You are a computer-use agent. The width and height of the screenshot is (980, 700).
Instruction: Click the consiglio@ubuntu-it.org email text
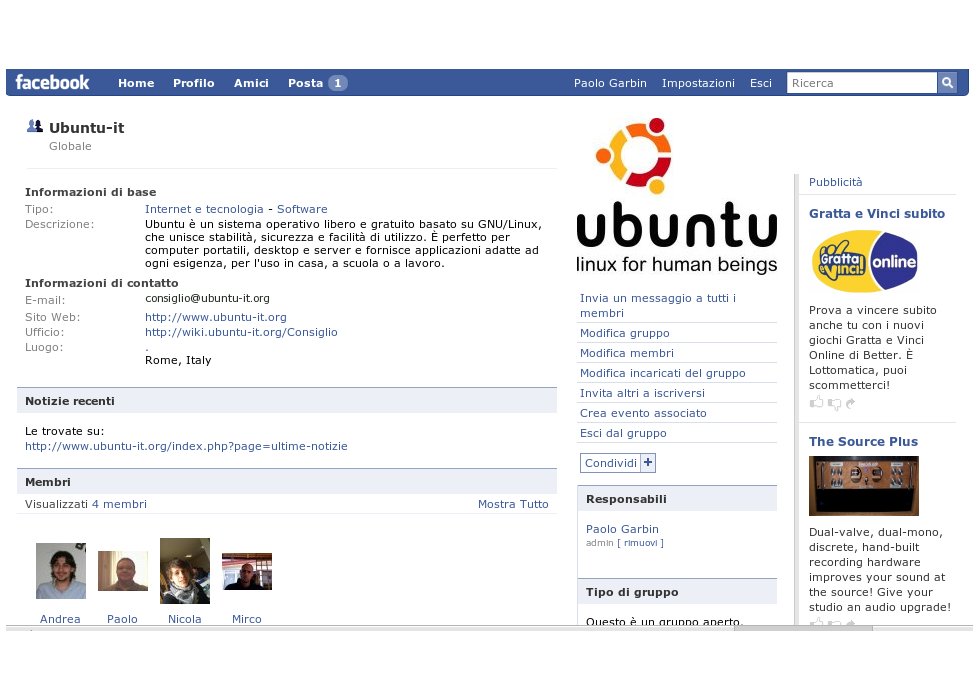click(207, 298)
